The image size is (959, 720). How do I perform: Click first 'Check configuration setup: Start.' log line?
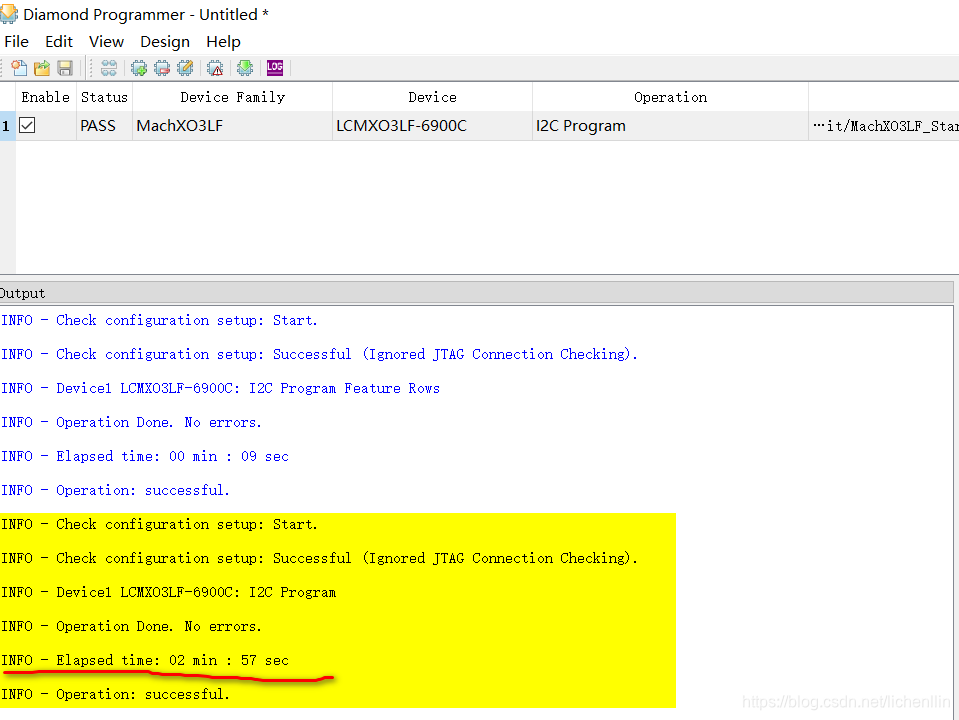point(159,321)
